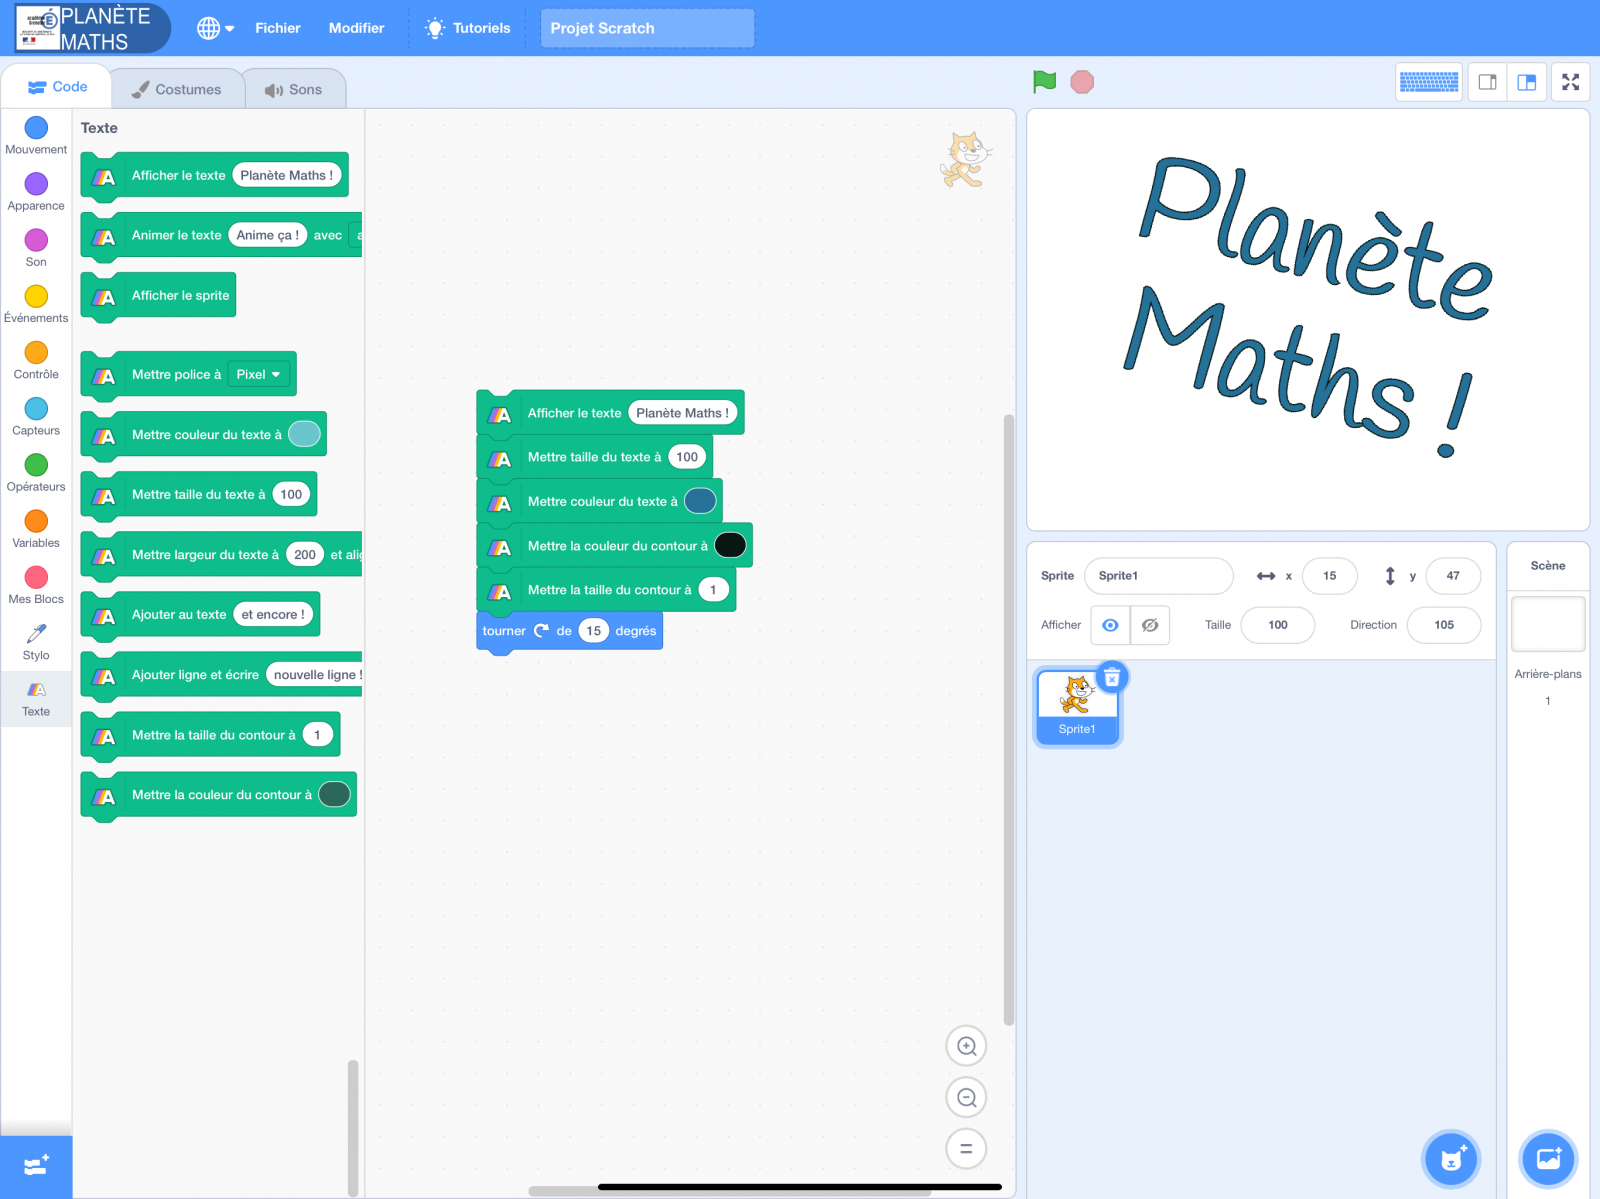Select the Mes Blocs category

pos(36,585)
